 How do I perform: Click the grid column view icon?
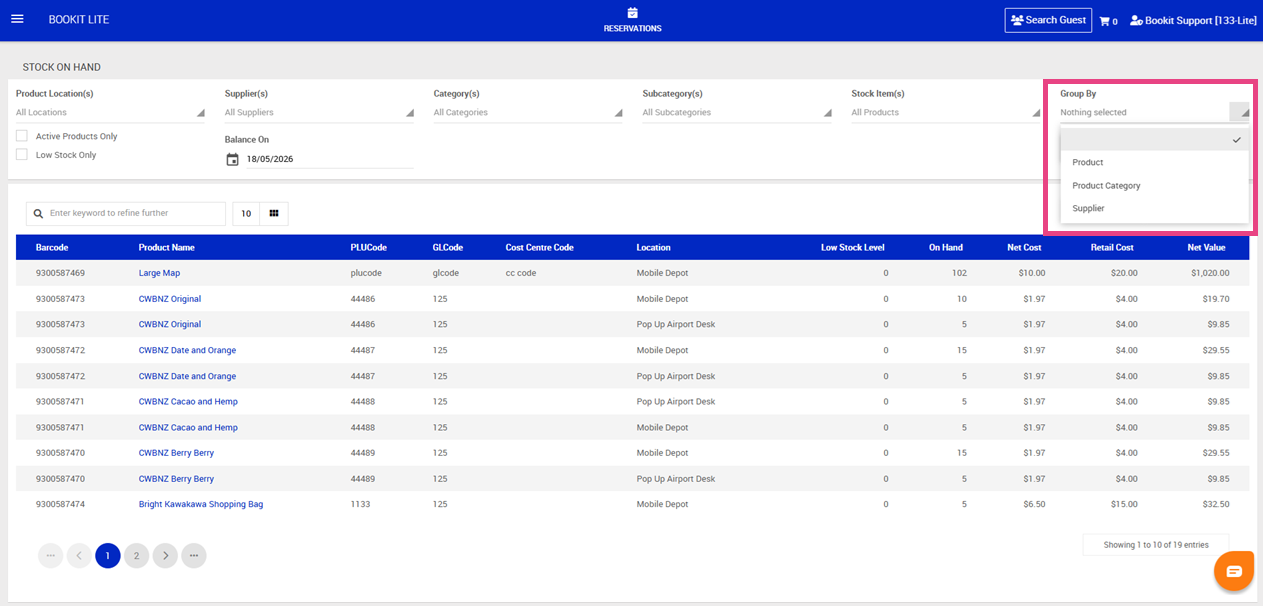click(x=274, y=213)
